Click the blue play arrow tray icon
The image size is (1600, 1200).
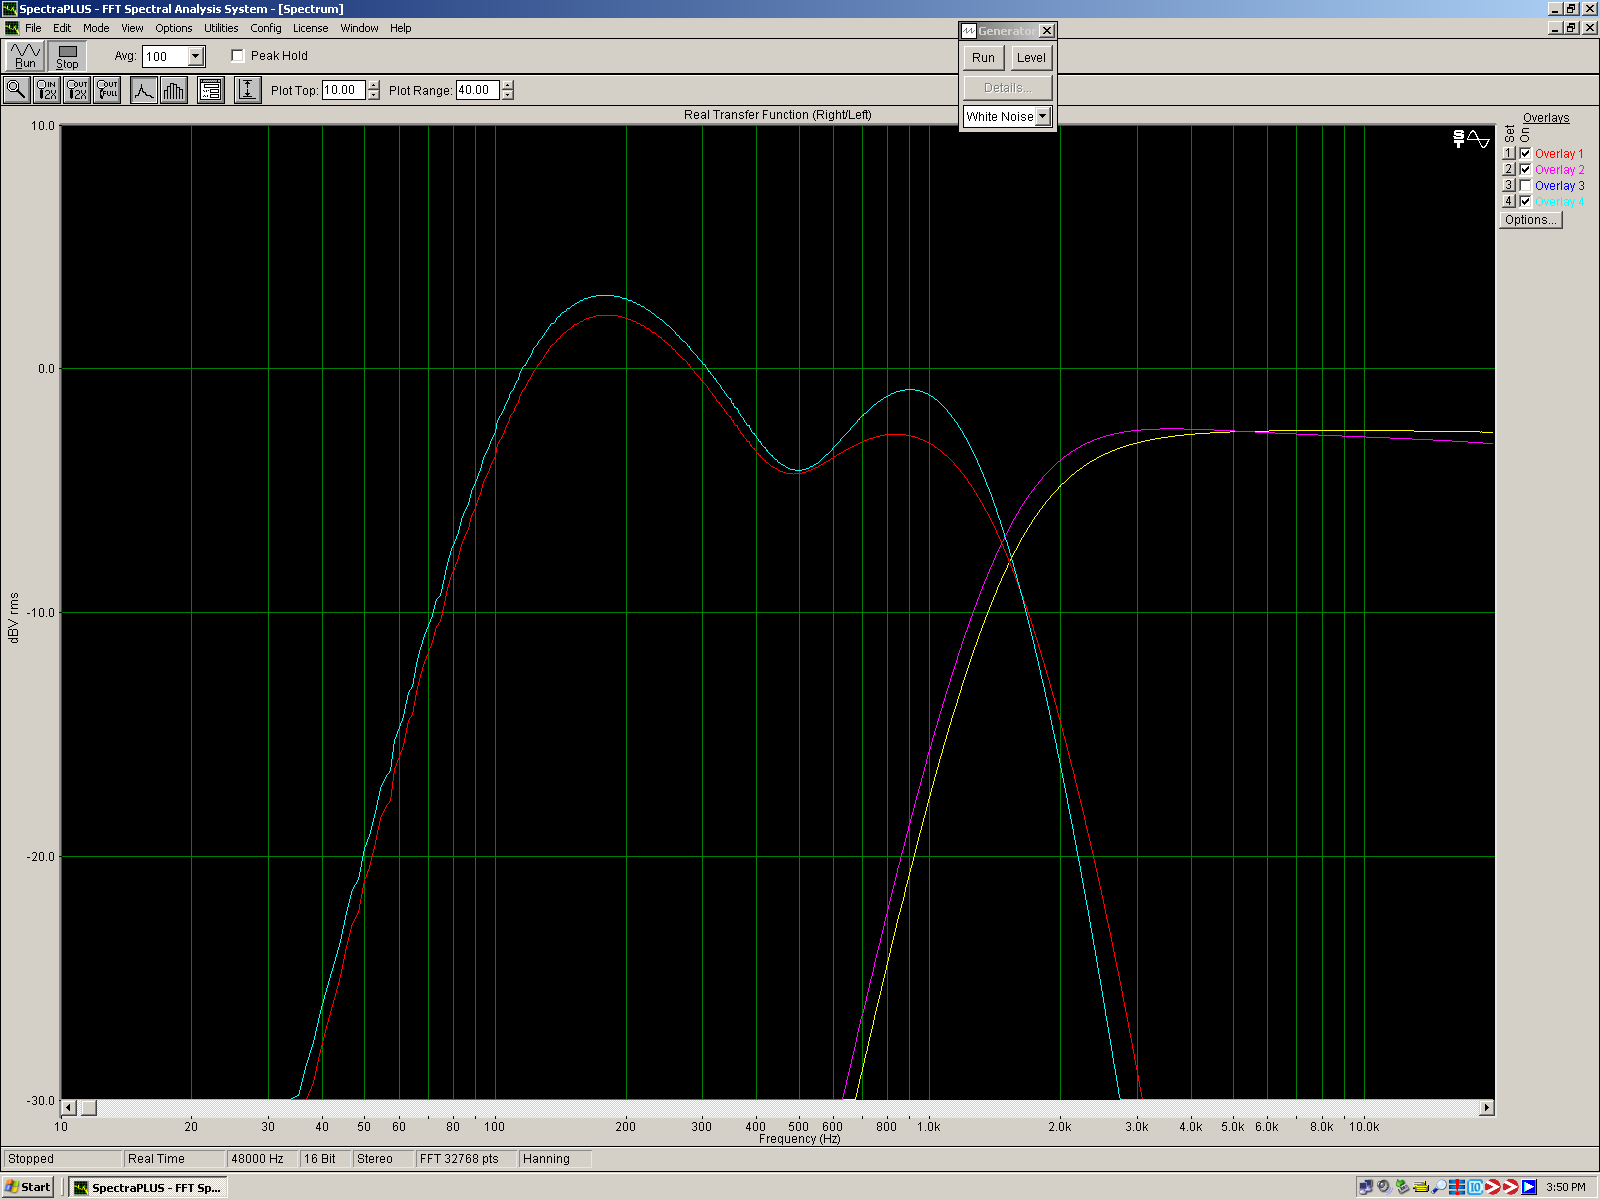pyautogui.click(x=1529, y=1187)
